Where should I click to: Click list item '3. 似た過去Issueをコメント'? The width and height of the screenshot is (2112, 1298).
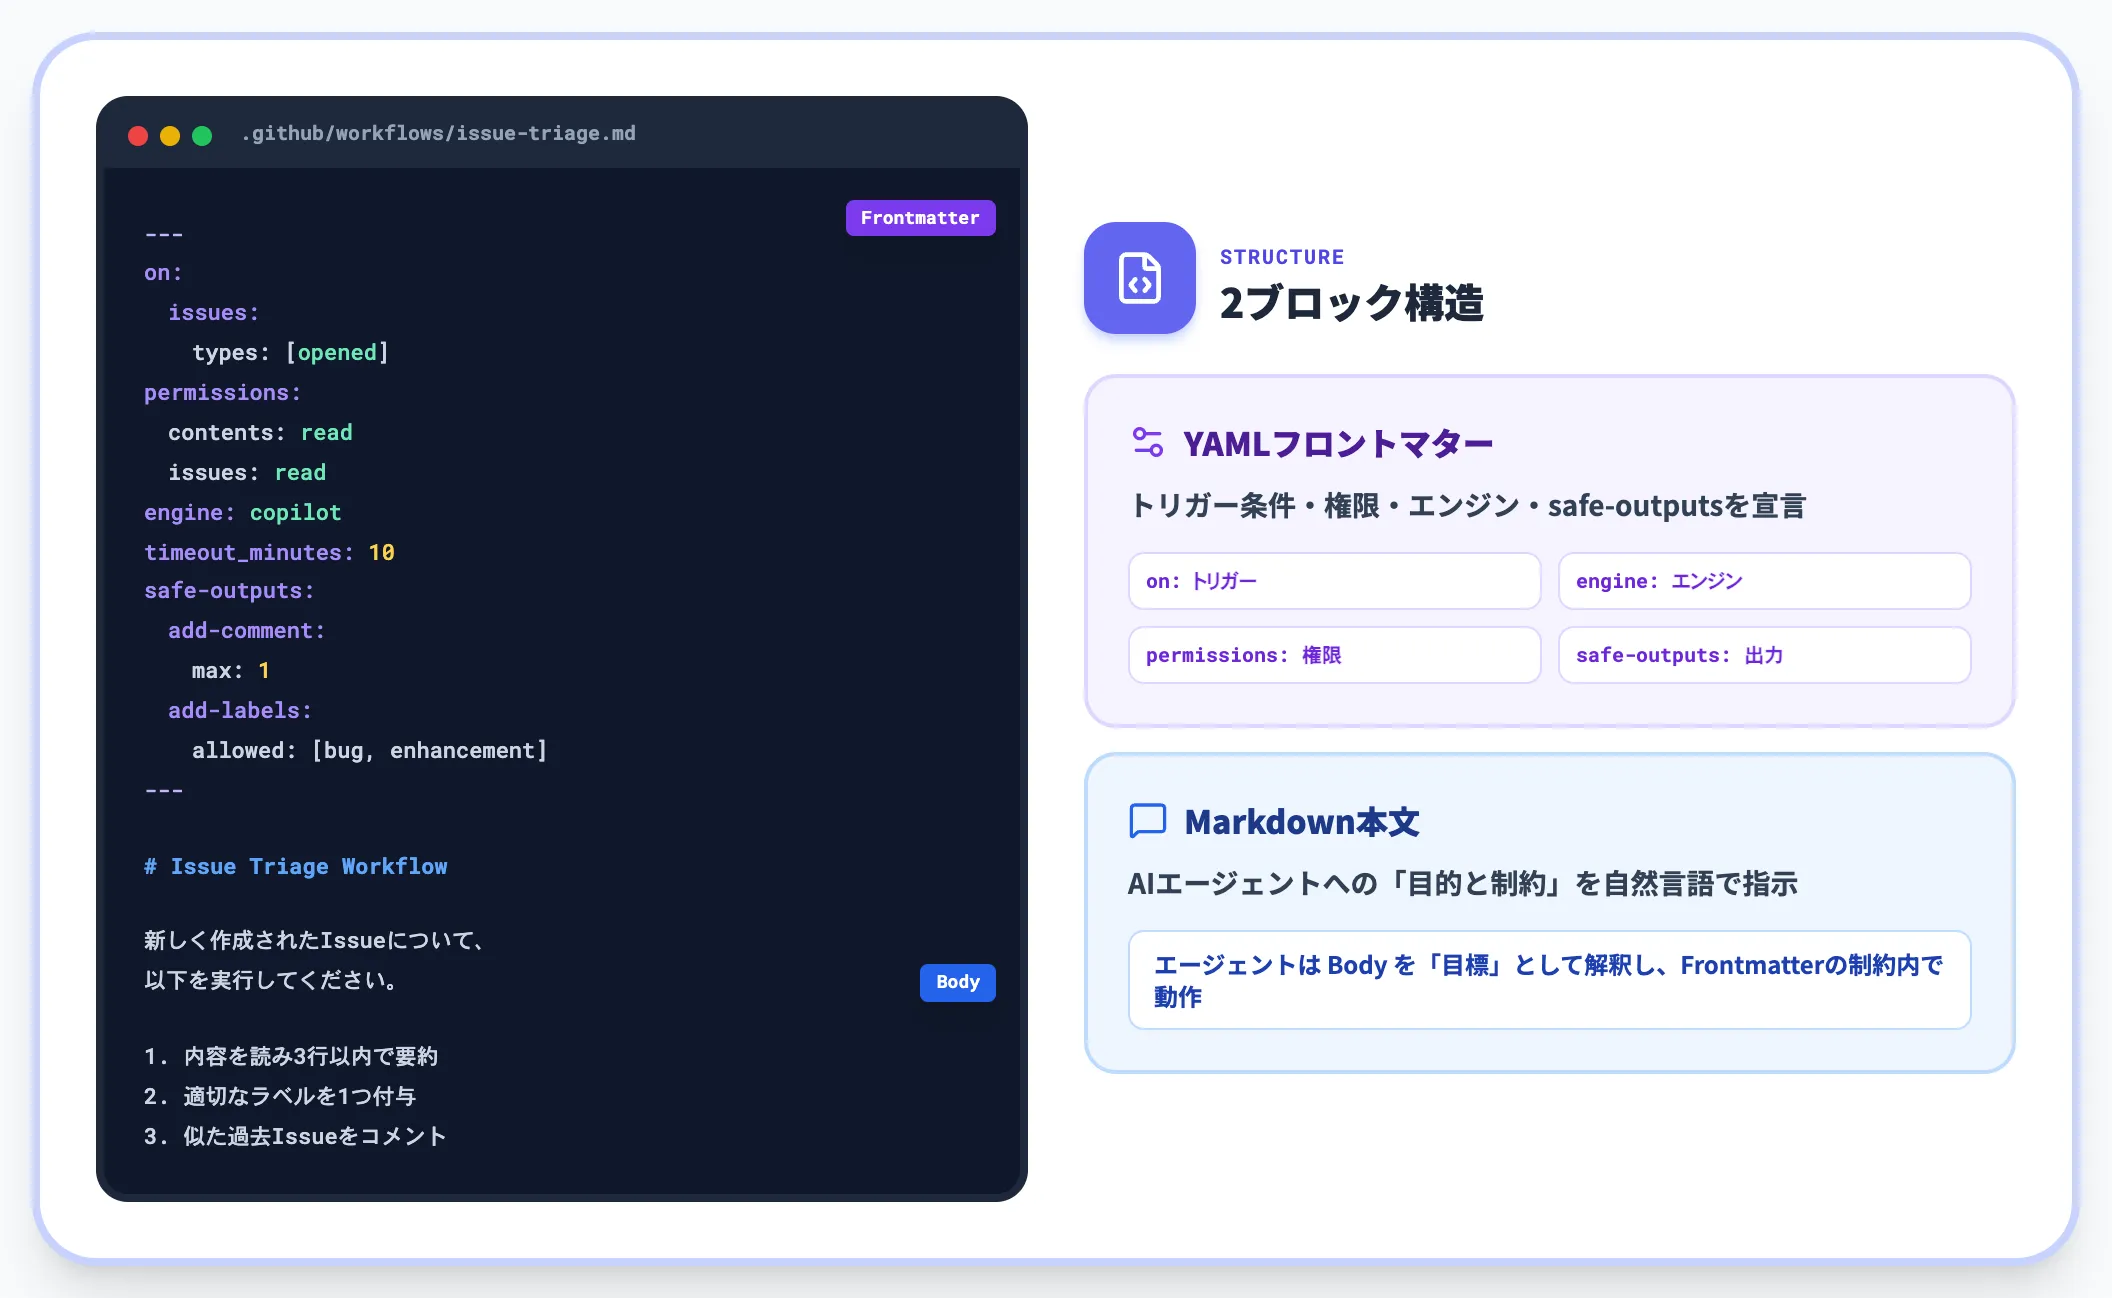pos(294,1137)
